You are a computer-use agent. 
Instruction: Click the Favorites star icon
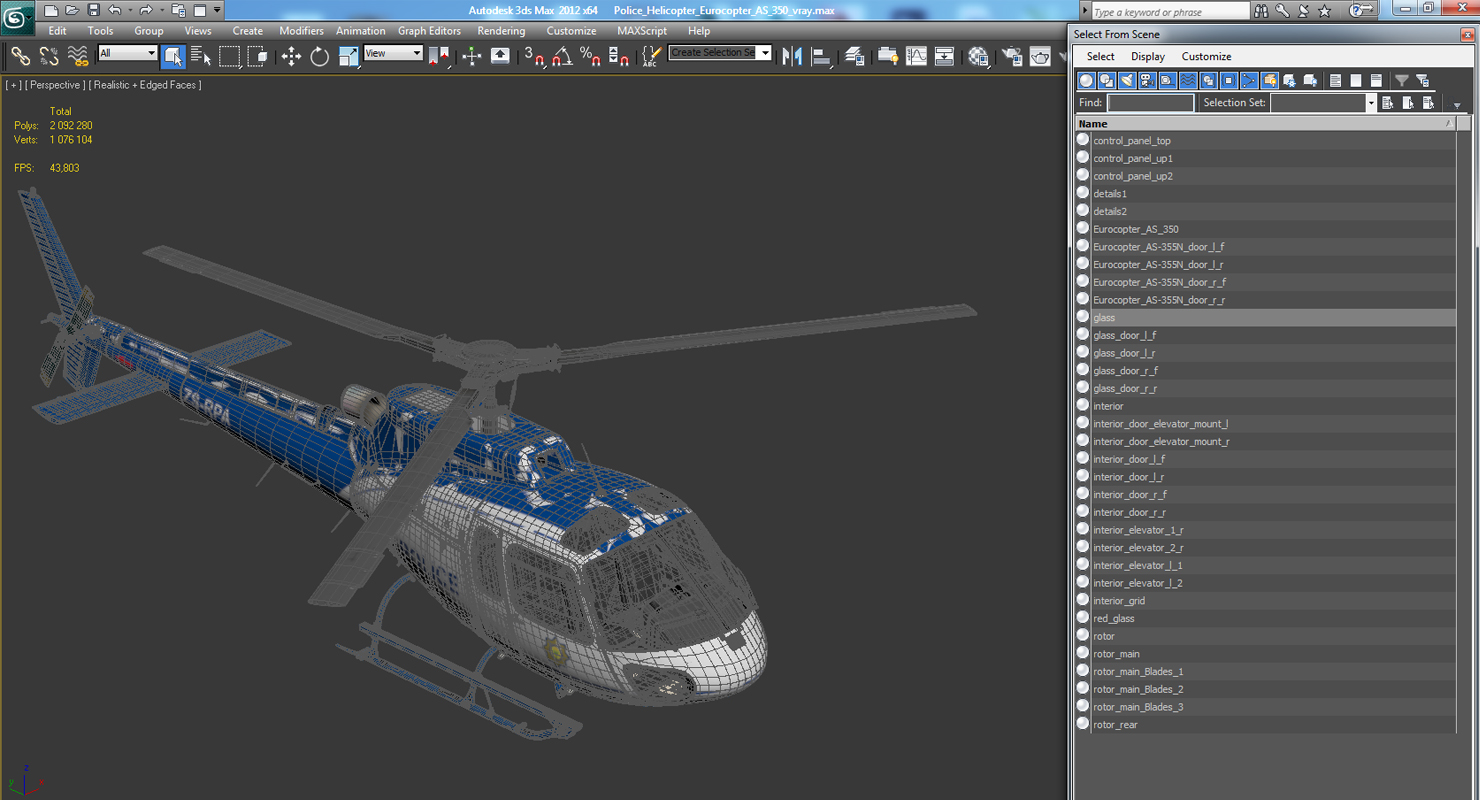pyautogui.click(x=1325, y=11)
